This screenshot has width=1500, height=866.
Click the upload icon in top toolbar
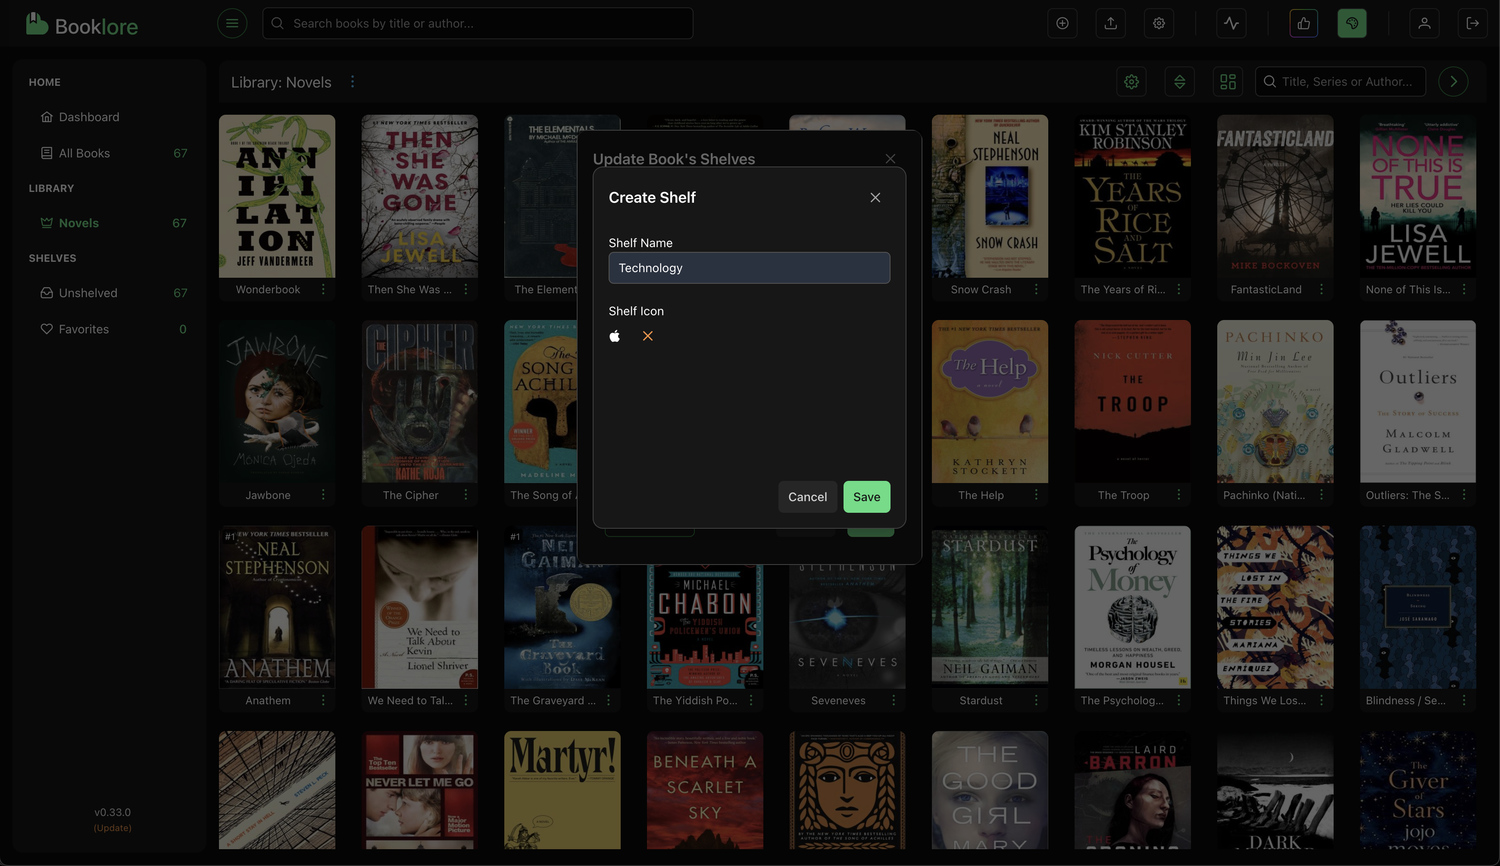tap(1111, 23)
